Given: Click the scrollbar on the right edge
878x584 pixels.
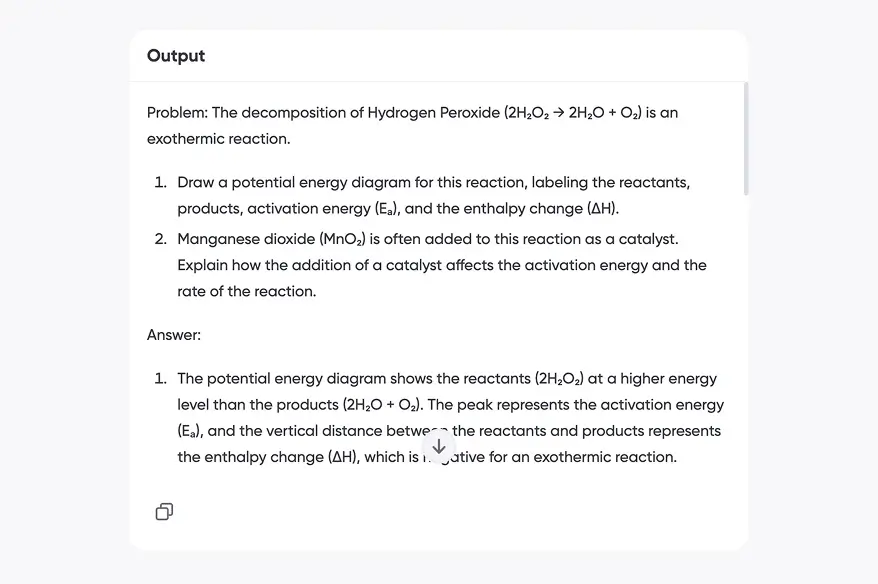Looking at the screenshot, I should coord(744,140).
